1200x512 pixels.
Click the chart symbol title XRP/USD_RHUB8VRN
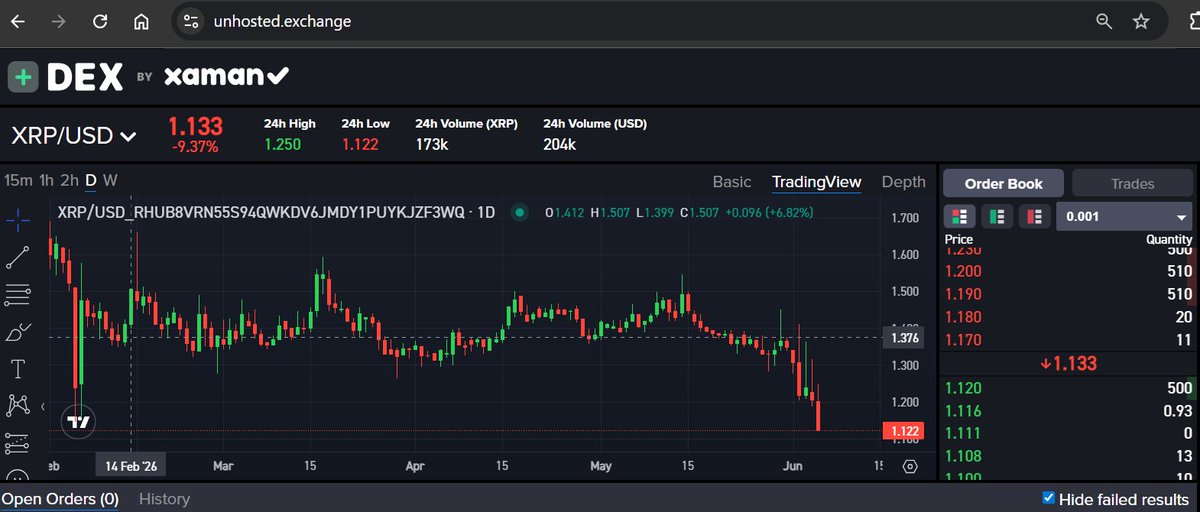[x=262, y=212]
